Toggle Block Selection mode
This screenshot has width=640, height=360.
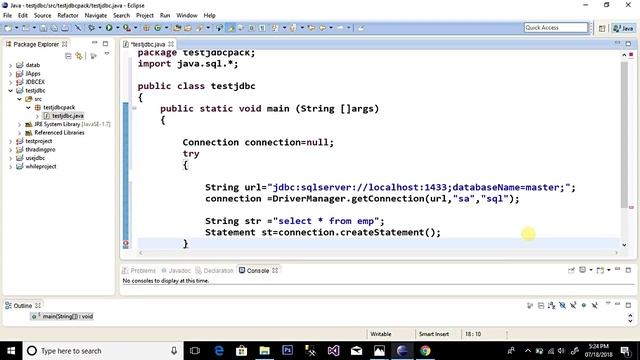tap(251, 28)
